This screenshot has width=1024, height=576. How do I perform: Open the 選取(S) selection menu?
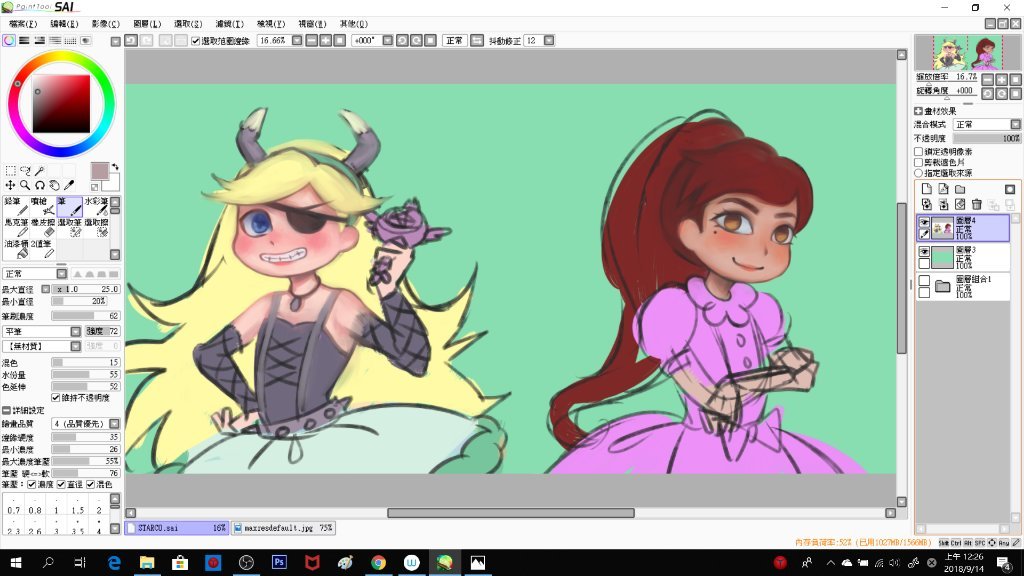[188, 24]
